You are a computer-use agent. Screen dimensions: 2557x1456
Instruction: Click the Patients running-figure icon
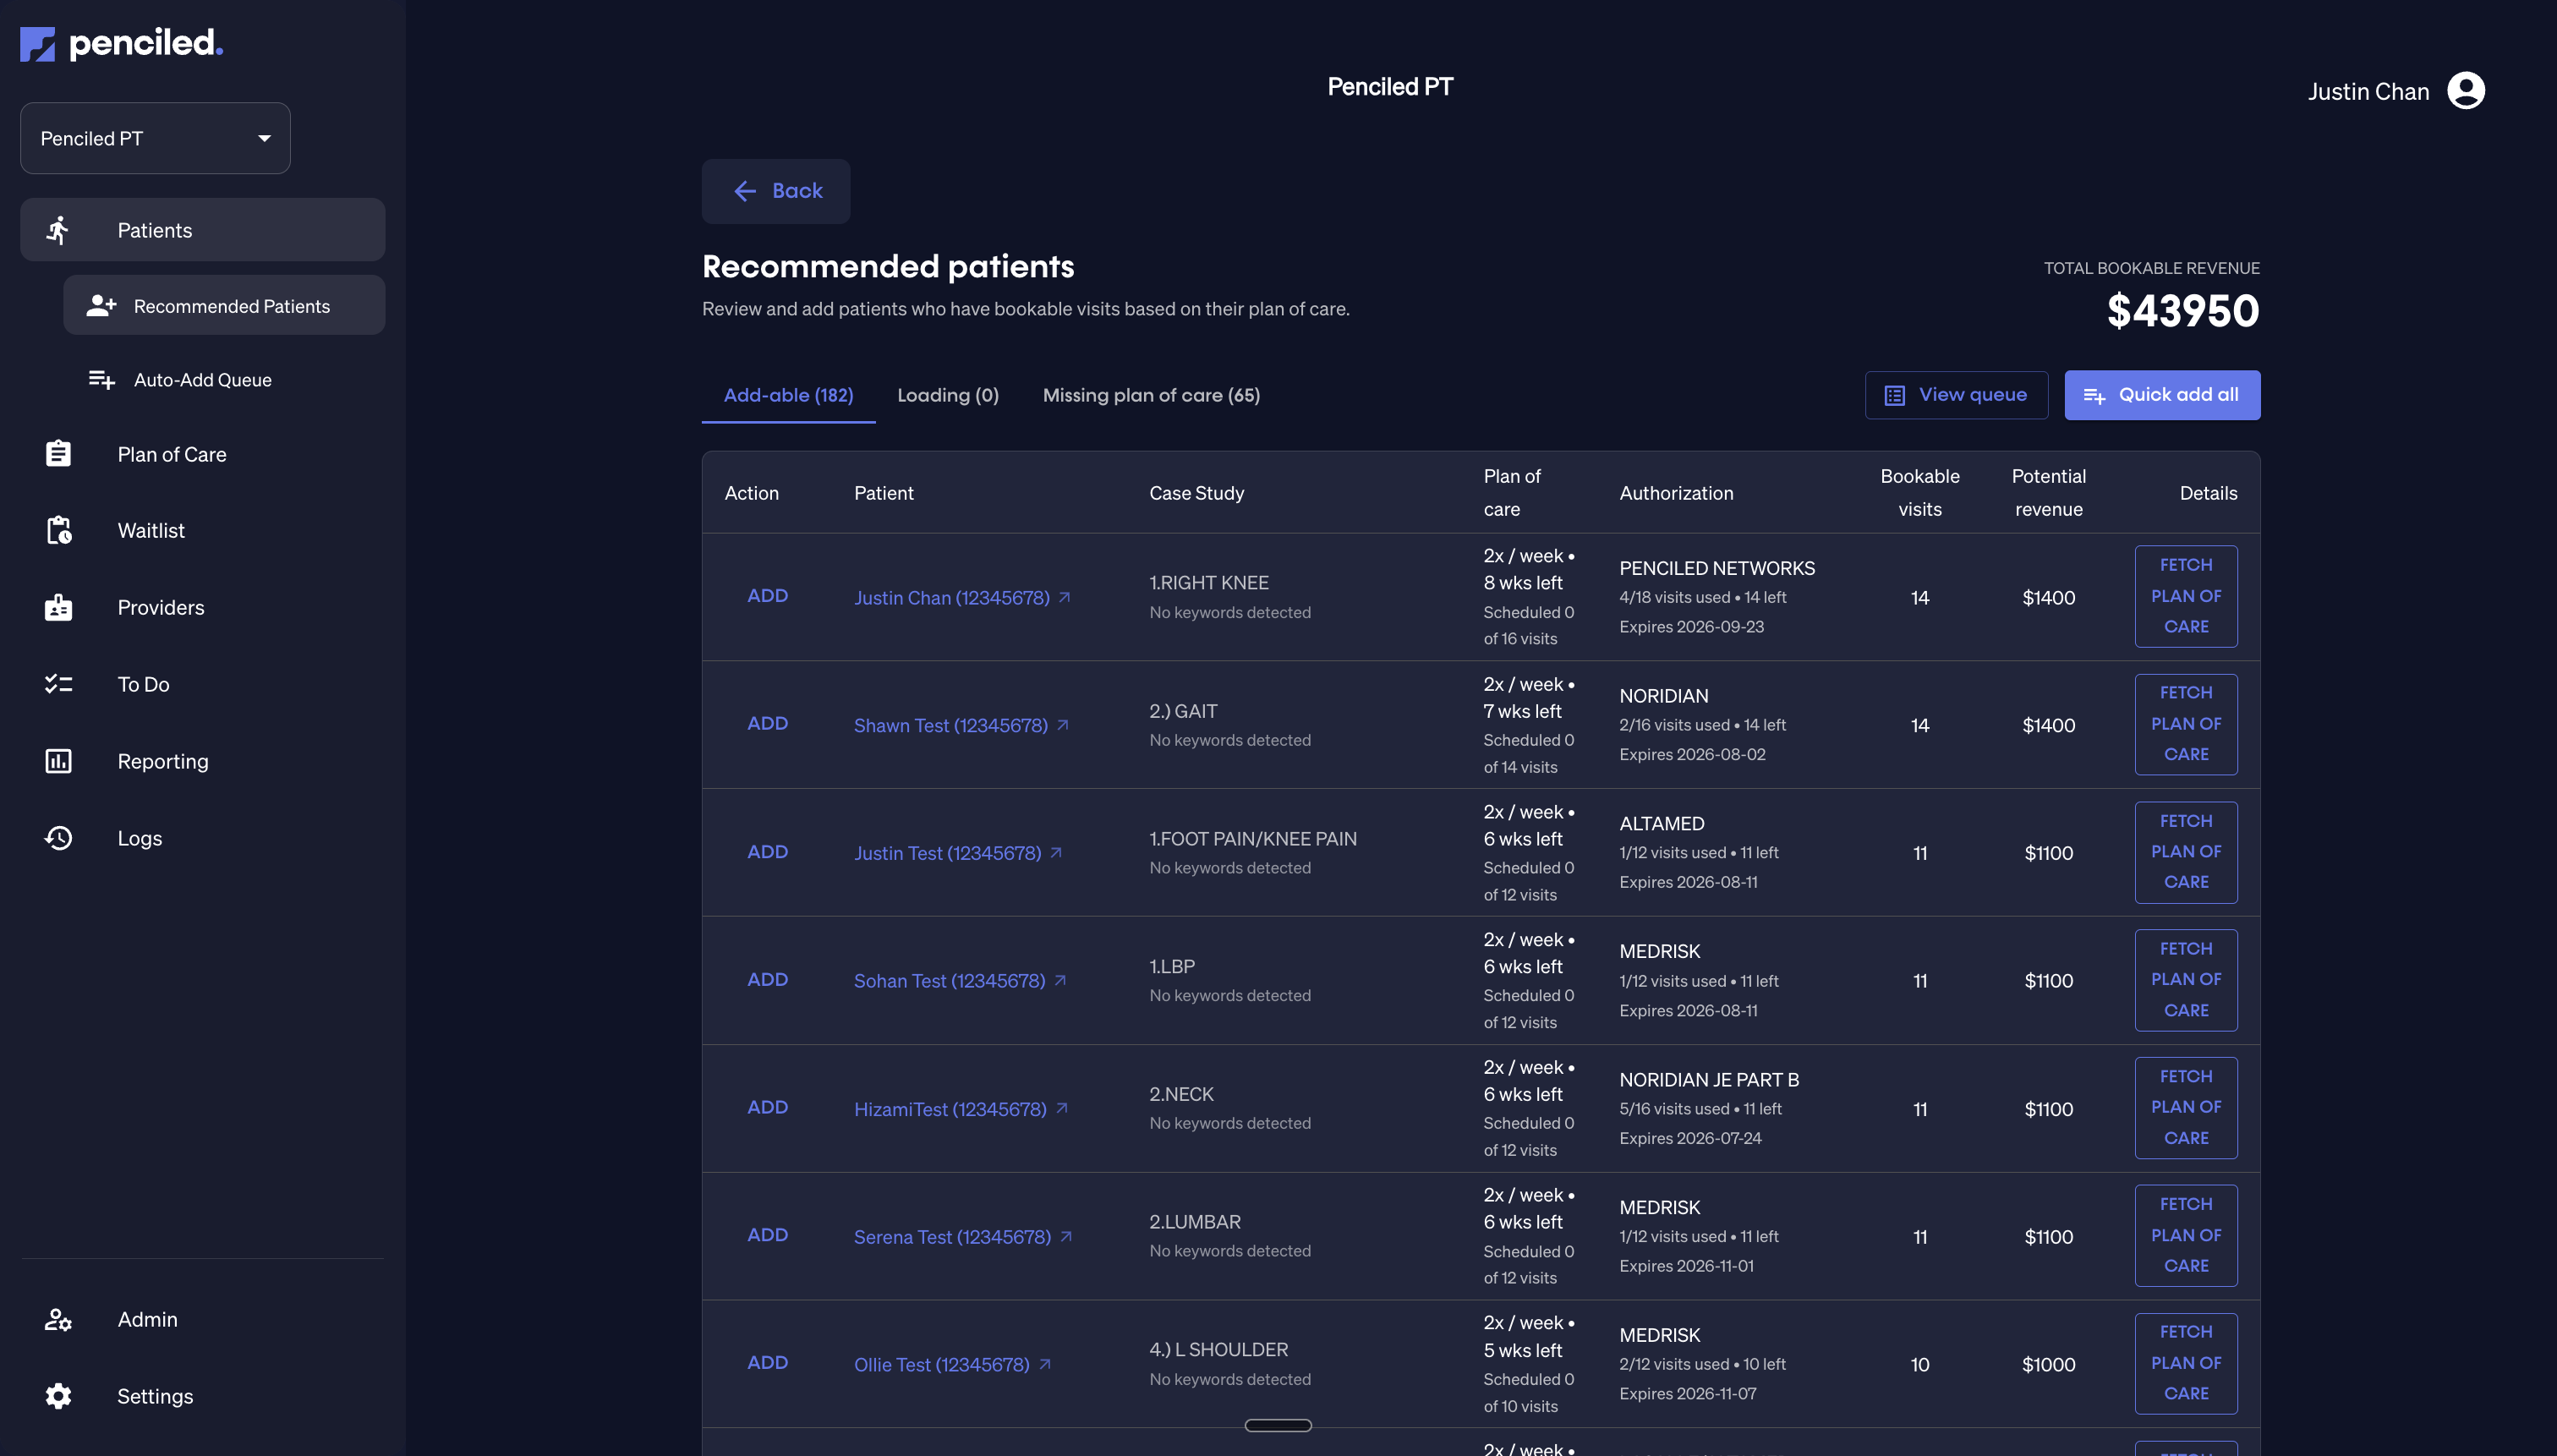click(x=58, y=230)
